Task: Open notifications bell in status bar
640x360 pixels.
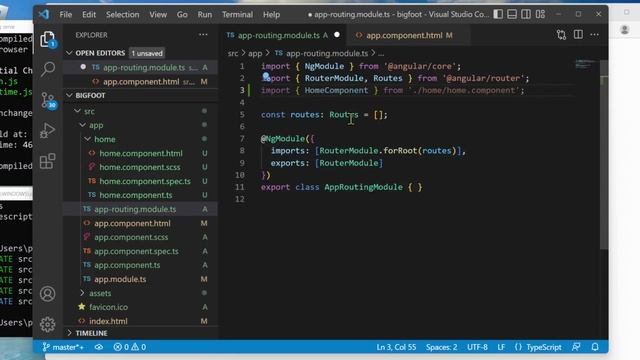Action: point(595,347)
